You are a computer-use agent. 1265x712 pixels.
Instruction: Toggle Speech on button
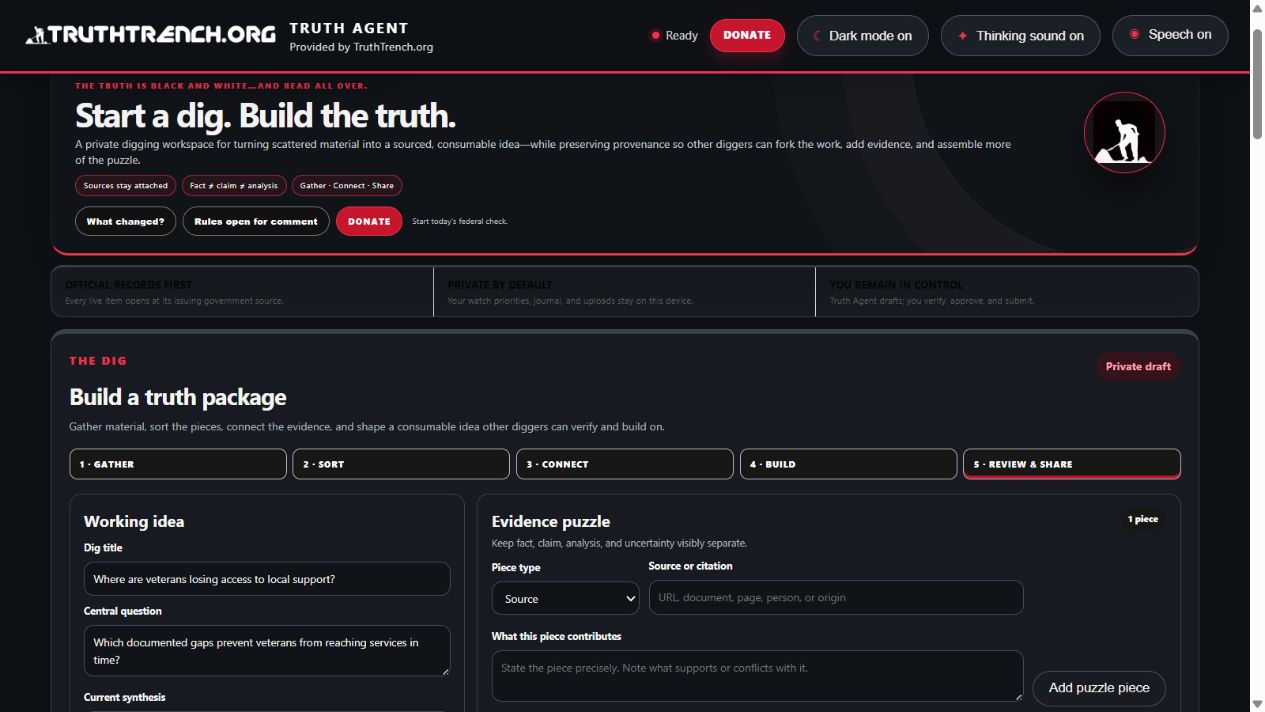tap(1170, 35)
